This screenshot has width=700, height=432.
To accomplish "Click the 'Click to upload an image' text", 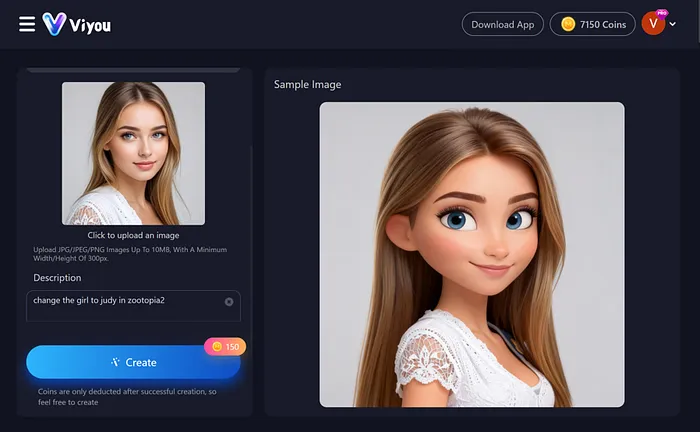I will (x=133, y=235).
